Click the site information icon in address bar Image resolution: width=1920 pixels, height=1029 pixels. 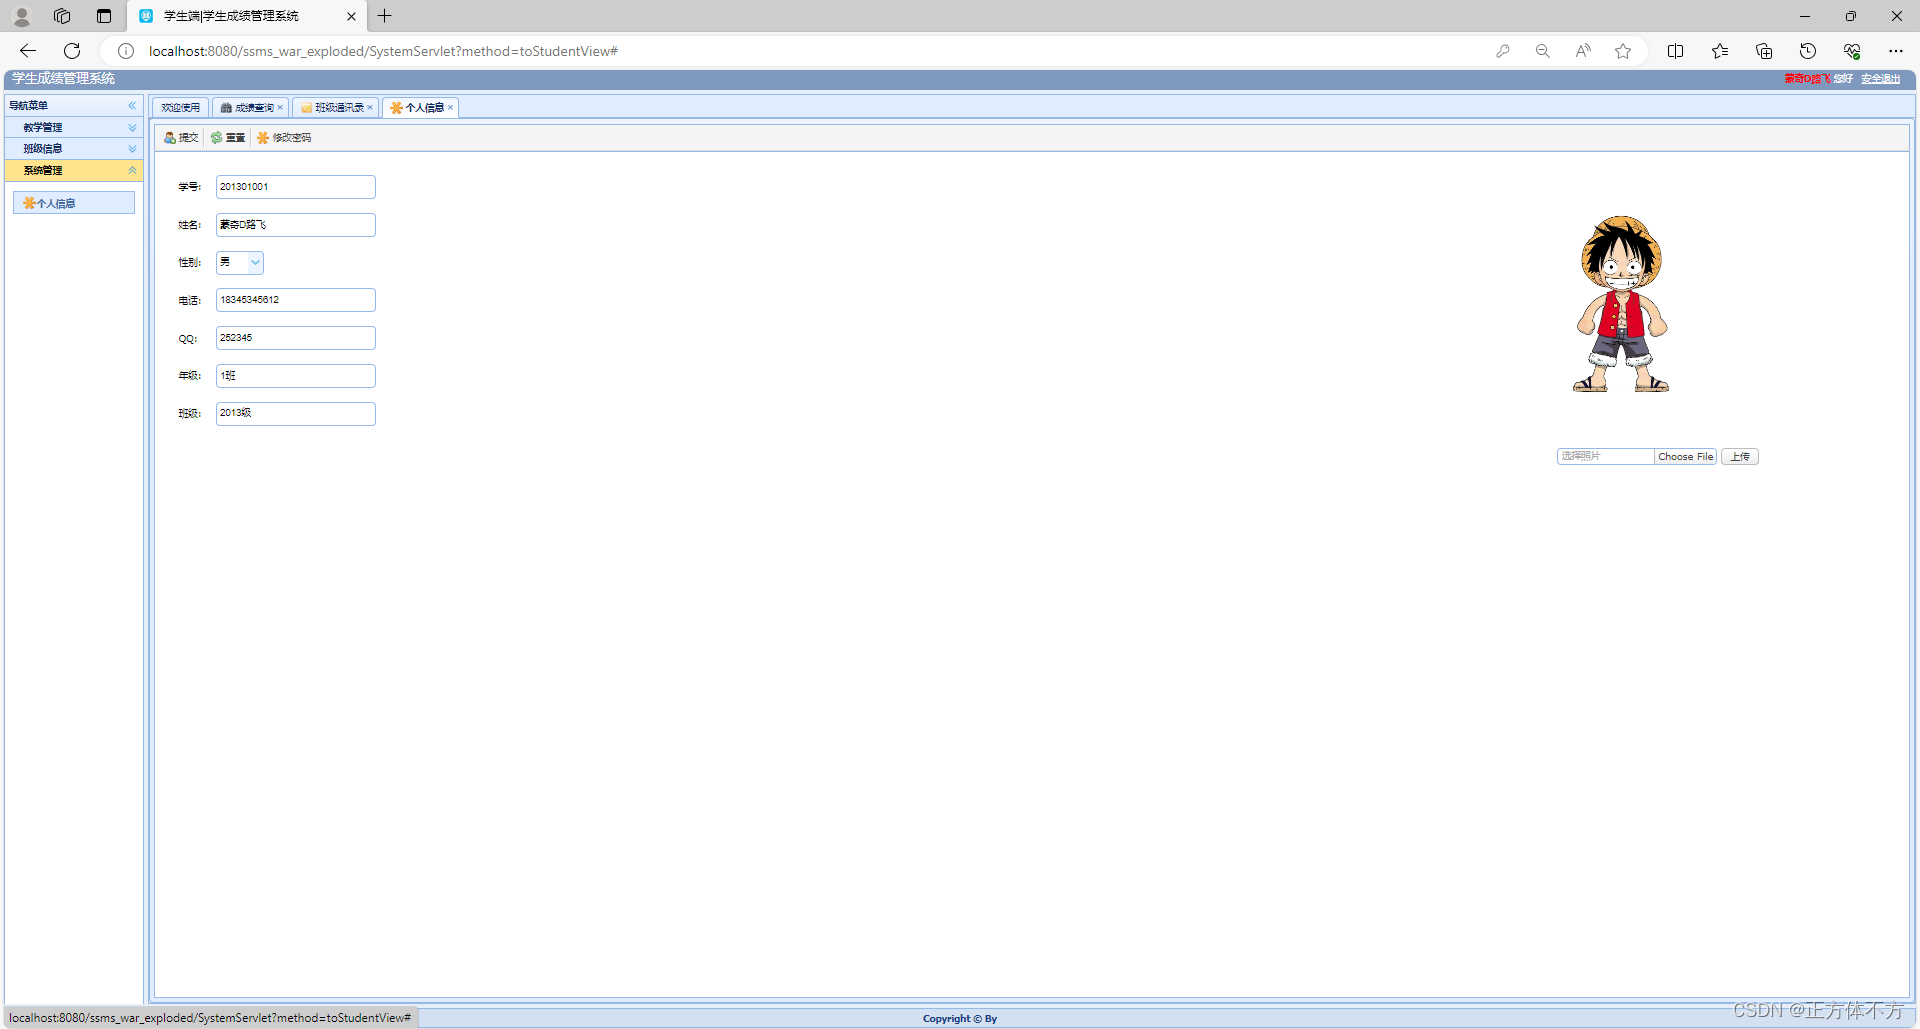(126, 51)
